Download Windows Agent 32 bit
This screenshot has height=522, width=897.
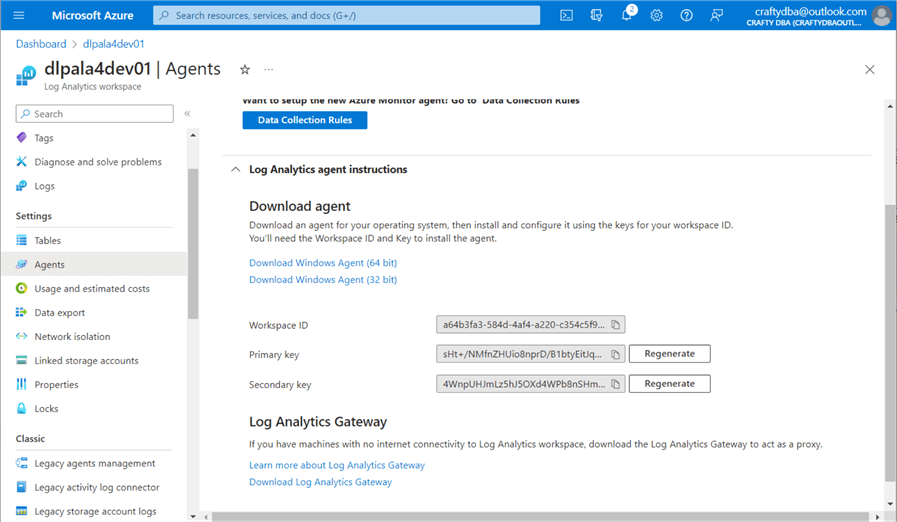point(323,279)
